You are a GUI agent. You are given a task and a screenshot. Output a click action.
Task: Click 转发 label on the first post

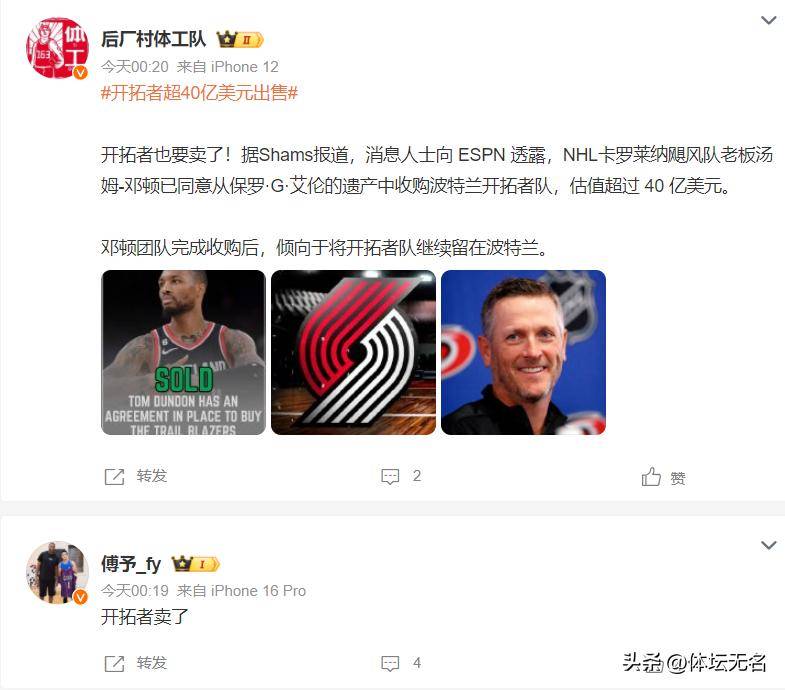(x=152, y=476)
